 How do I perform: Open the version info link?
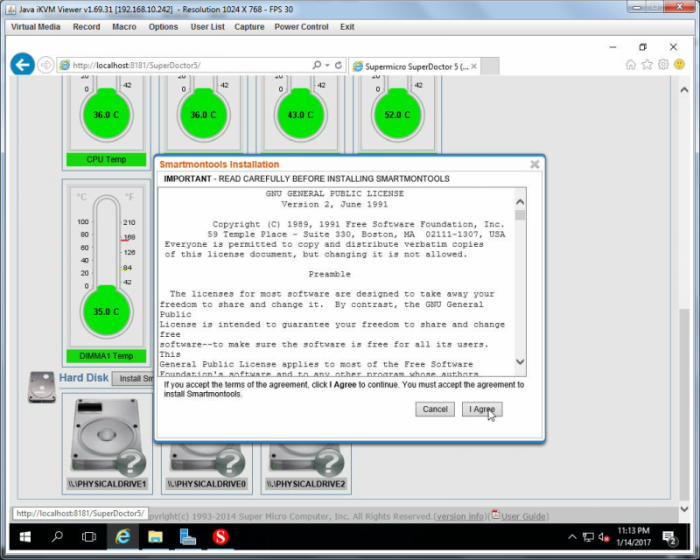pos(460,516)
